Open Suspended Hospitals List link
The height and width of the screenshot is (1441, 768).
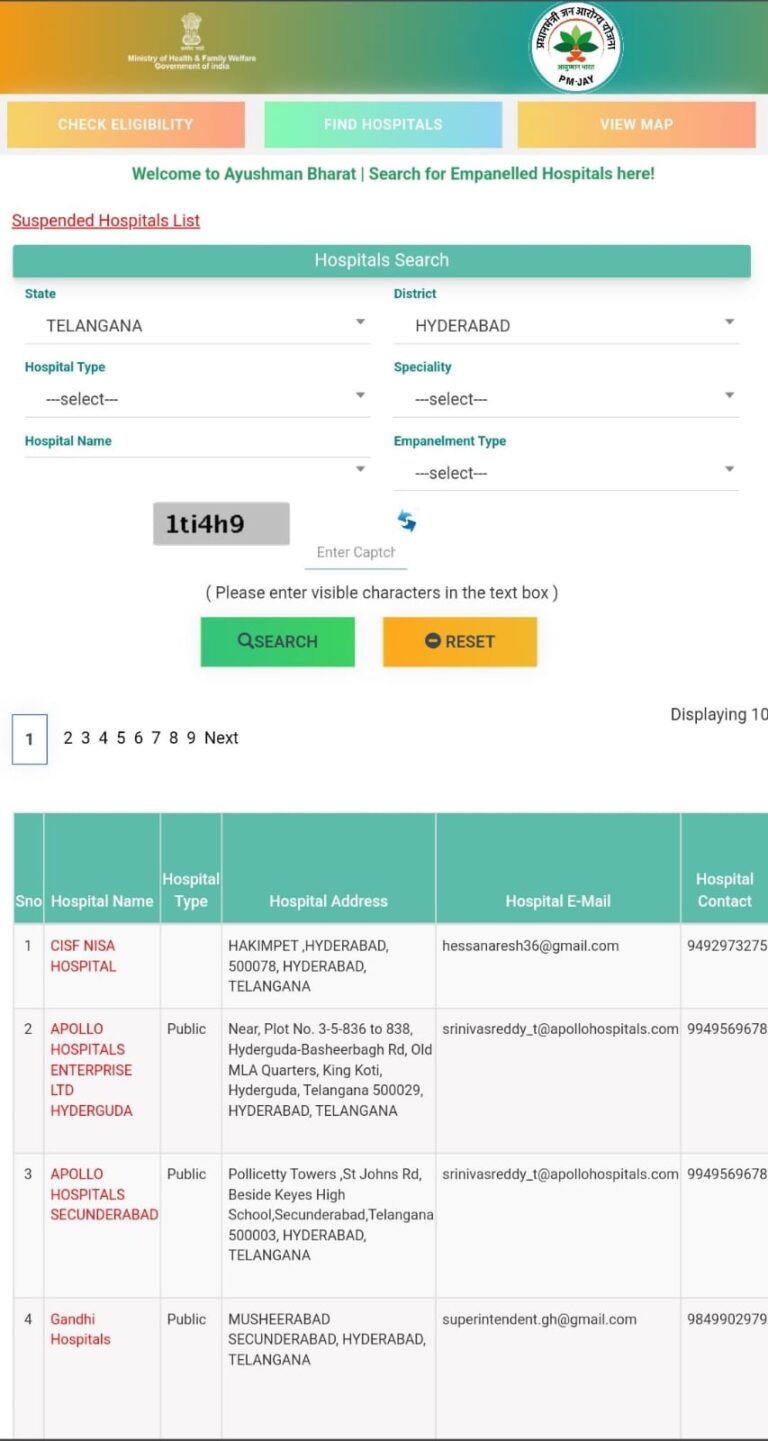pyautogui.click(x=106, y=221)
